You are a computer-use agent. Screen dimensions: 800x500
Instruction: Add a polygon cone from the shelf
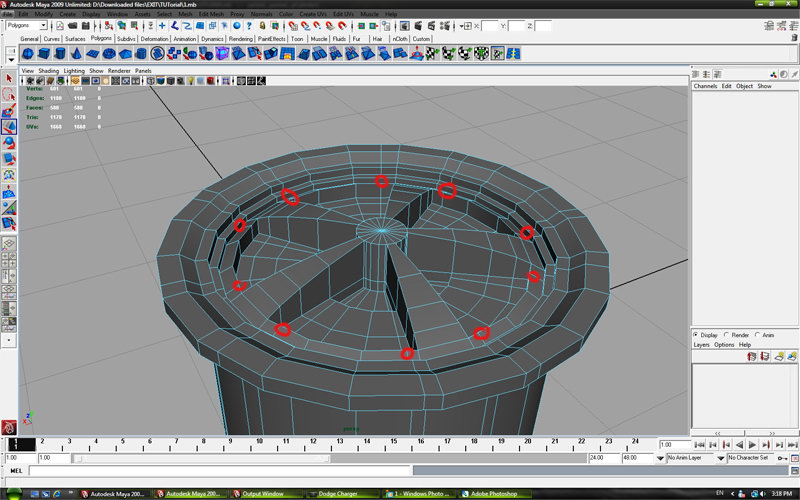(79, 53)
